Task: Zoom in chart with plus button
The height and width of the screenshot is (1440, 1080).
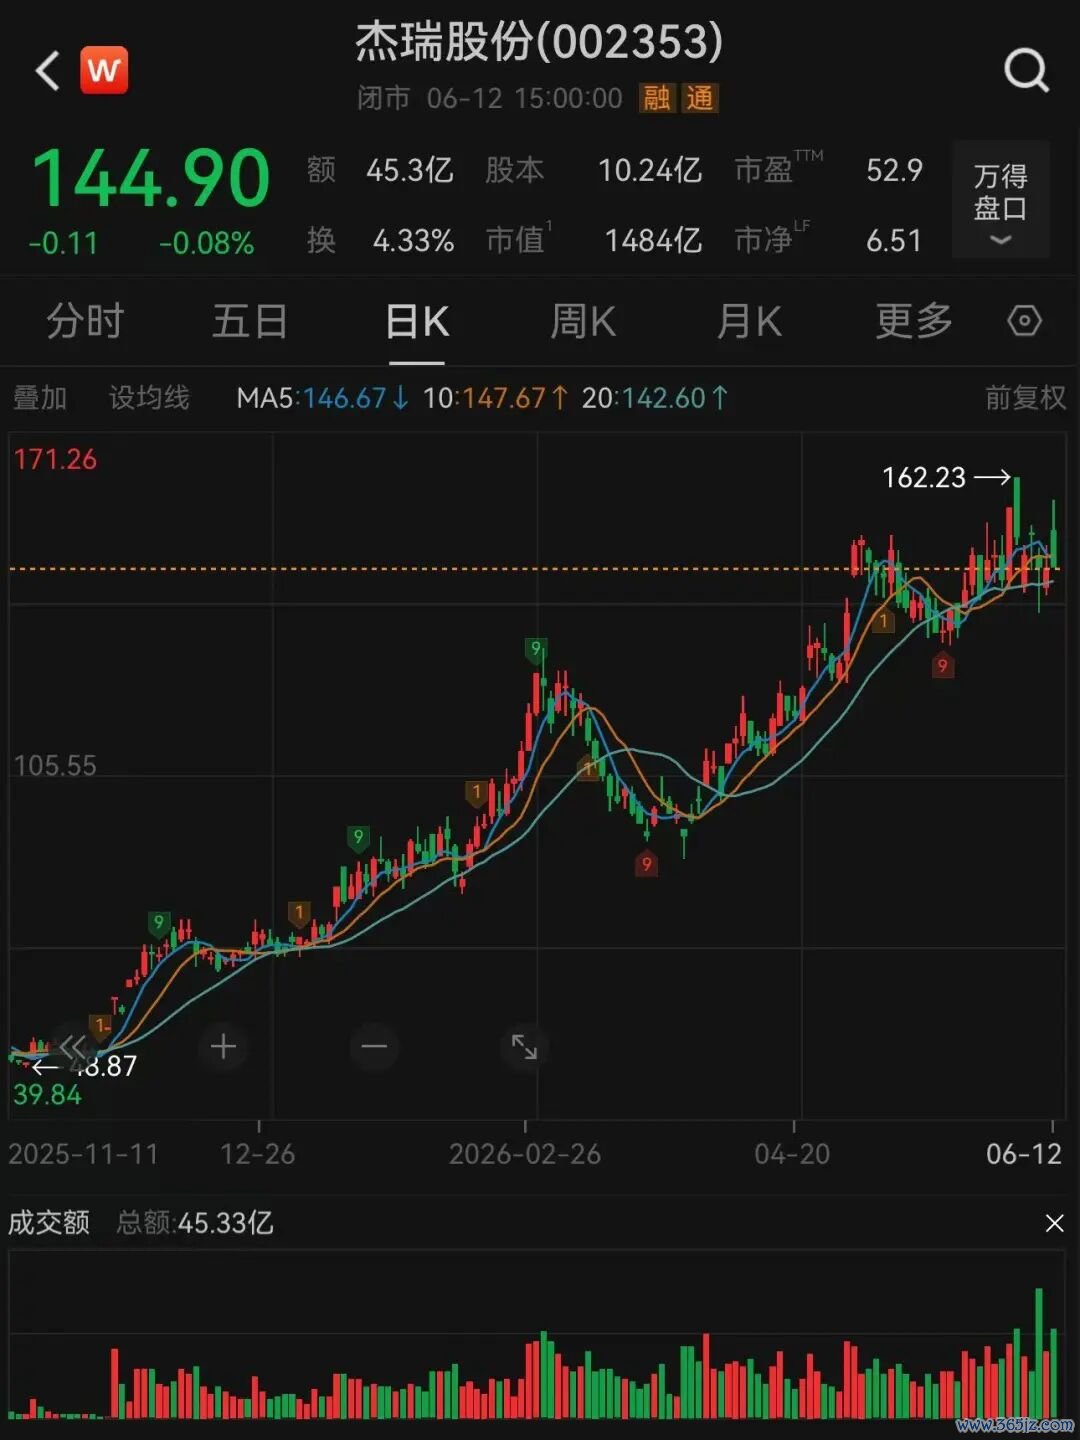Action: [223, 1047]
